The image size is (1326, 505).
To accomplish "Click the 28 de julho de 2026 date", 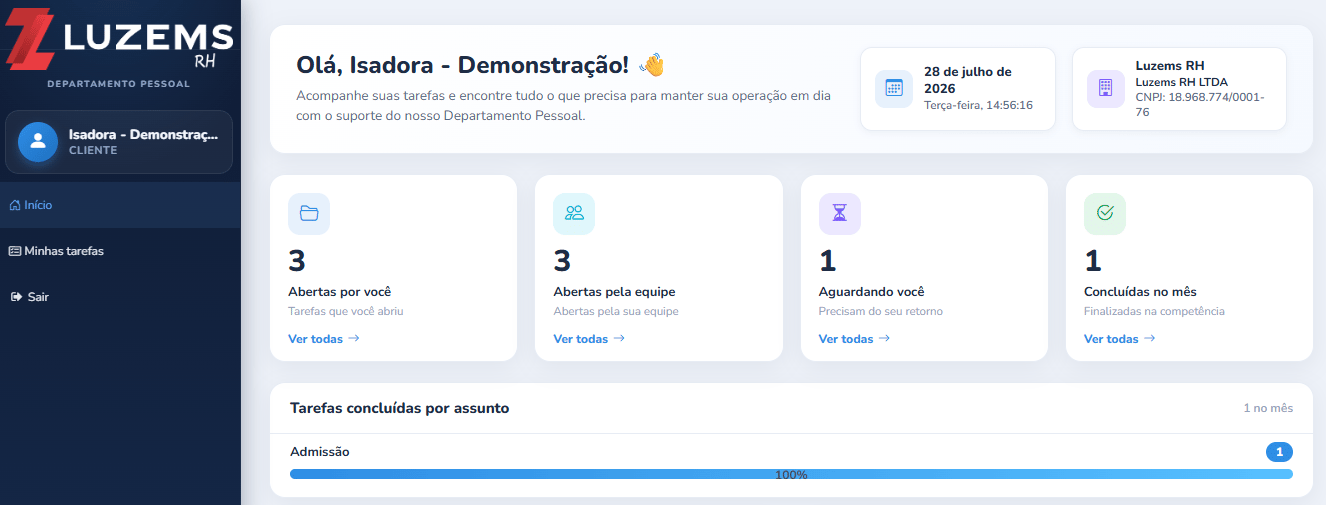I will click(x=968, y=80).
